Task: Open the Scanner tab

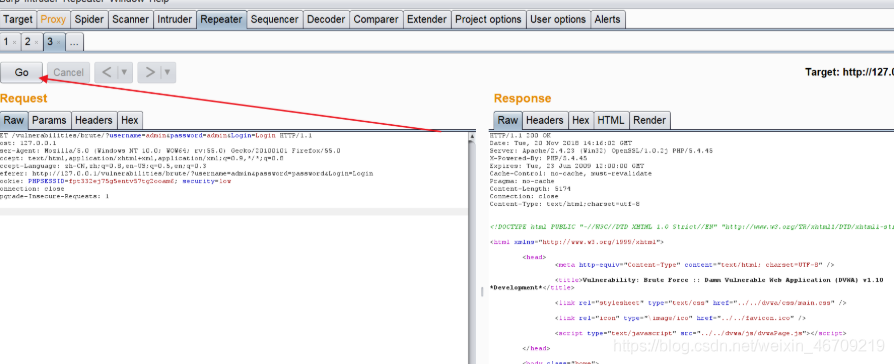Action: tap(131, 19)
